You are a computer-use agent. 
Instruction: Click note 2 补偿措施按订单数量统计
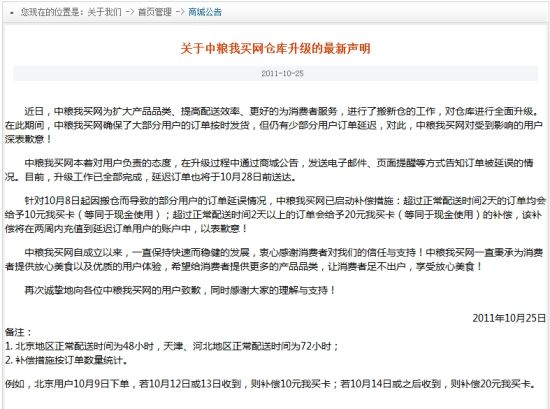click(x=66, y=360)
